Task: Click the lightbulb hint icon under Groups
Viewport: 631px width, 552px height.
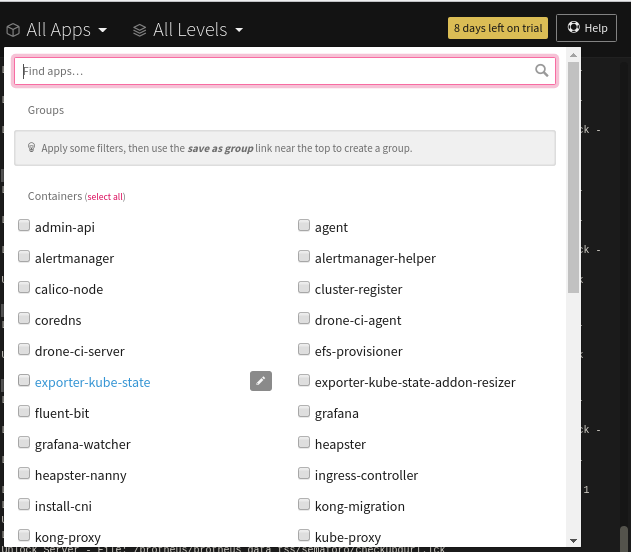Action: coord(32,148)
